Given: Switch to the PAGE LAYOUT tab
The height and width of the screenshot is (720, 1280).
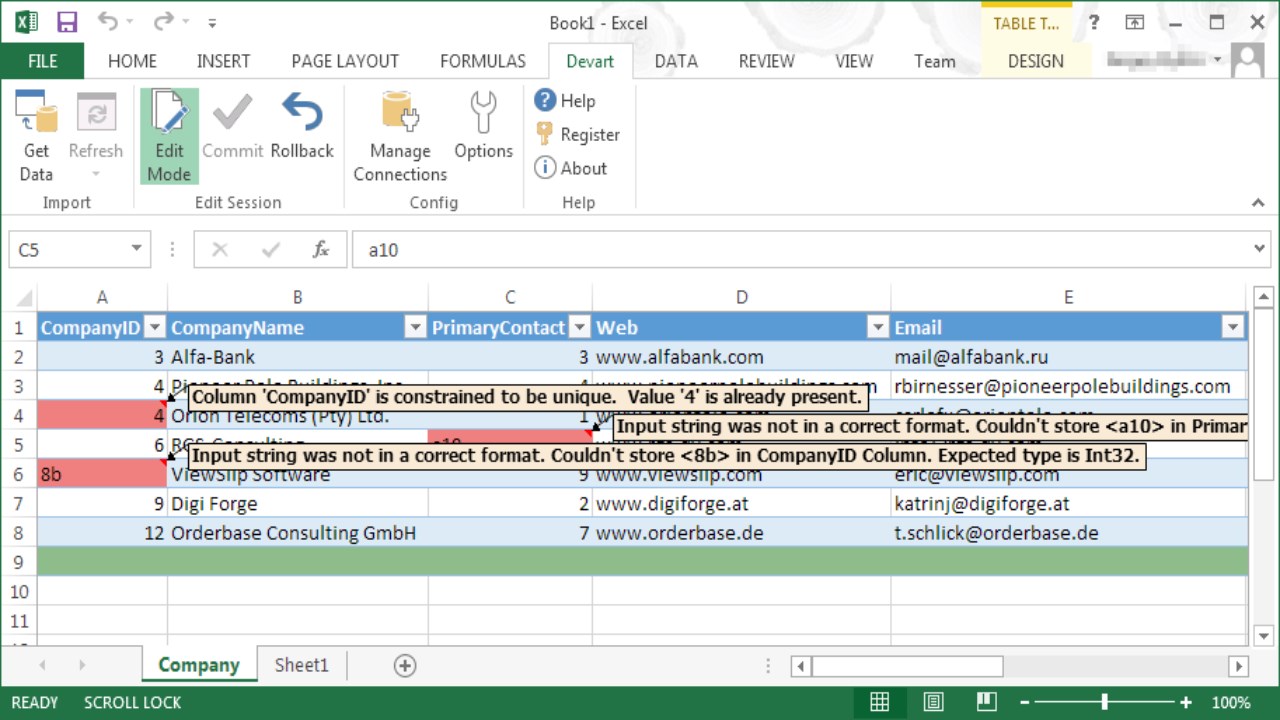Looking at the screenshot, I should pyautogui.click(x=345, y=61).
